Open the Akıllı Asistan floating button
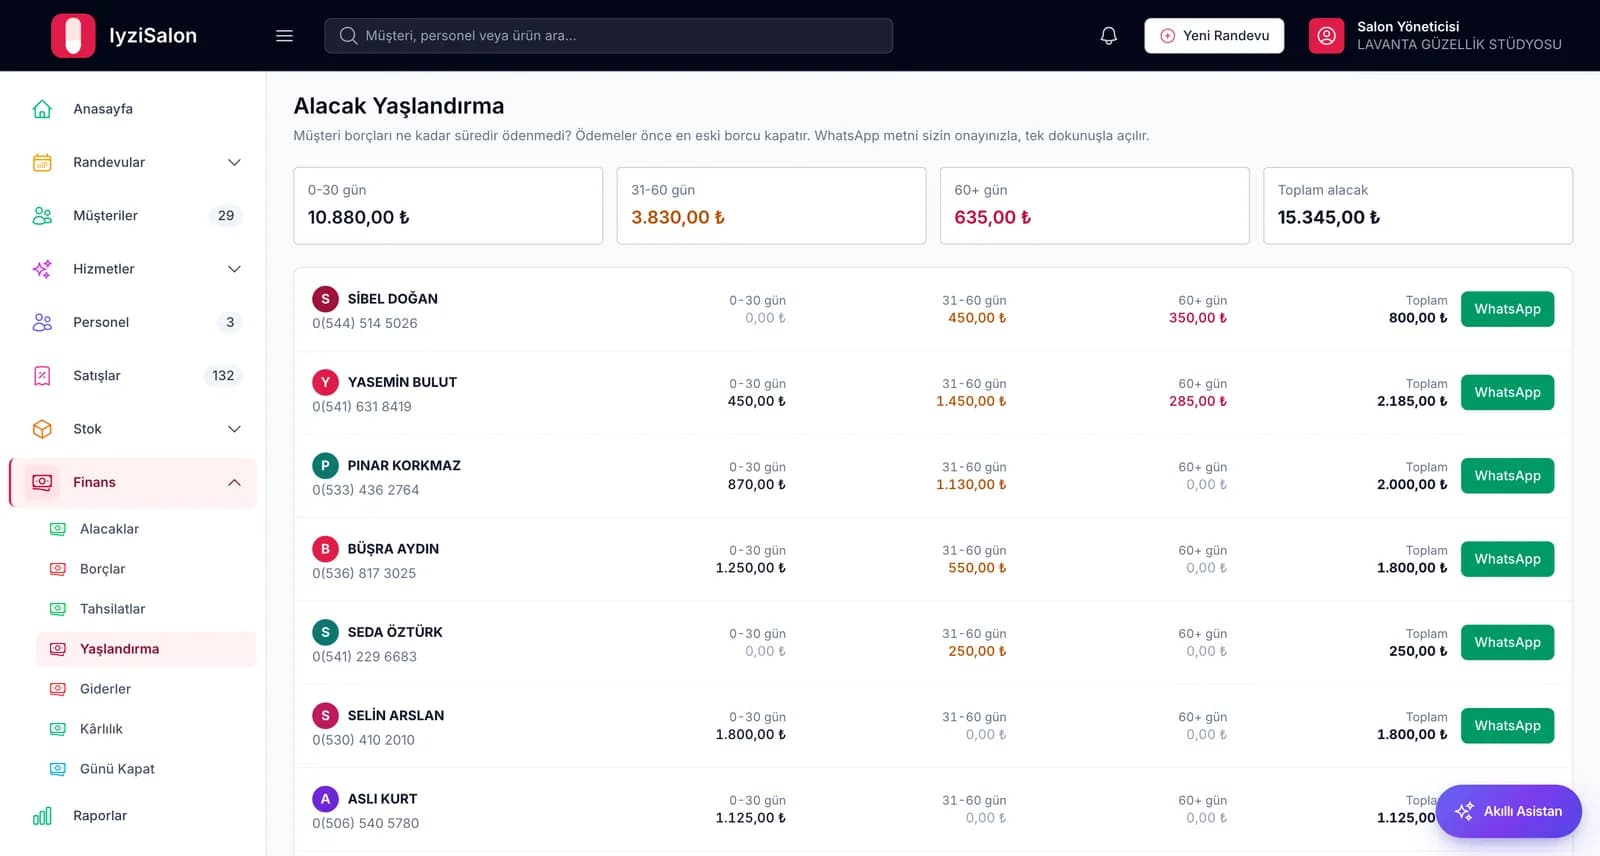This screenshot has height=856, width=1600. pyautogui.click(x=1508, y=811)
